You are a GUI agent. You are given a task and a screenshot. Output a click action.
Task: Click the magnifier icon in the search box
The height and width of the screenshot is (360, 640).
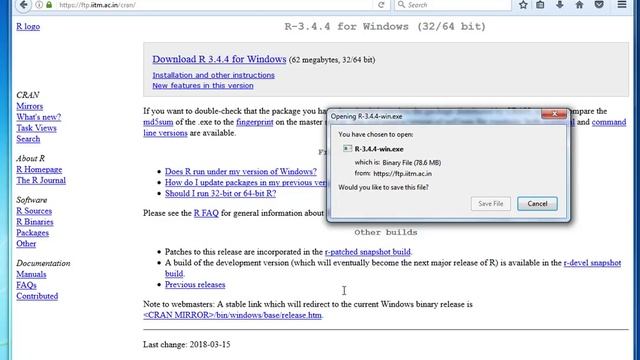click(402, 4)
